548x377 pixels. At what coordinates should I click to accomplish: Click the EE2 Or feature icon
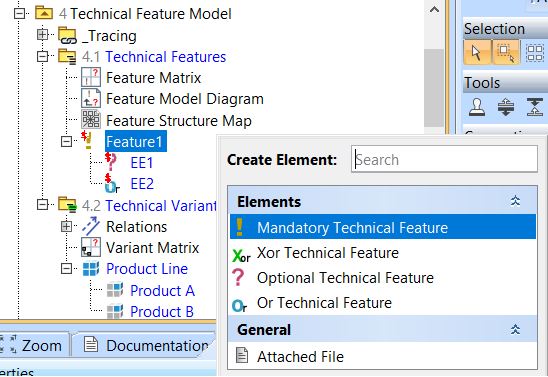coord(112,183)
